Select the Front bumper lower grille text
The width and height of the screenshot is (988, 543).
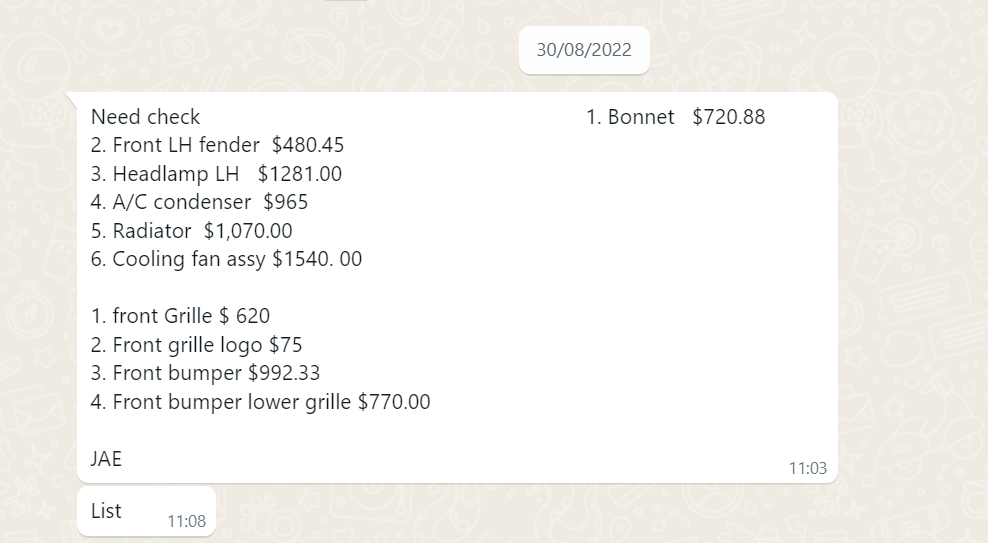(x=232, y=402)
